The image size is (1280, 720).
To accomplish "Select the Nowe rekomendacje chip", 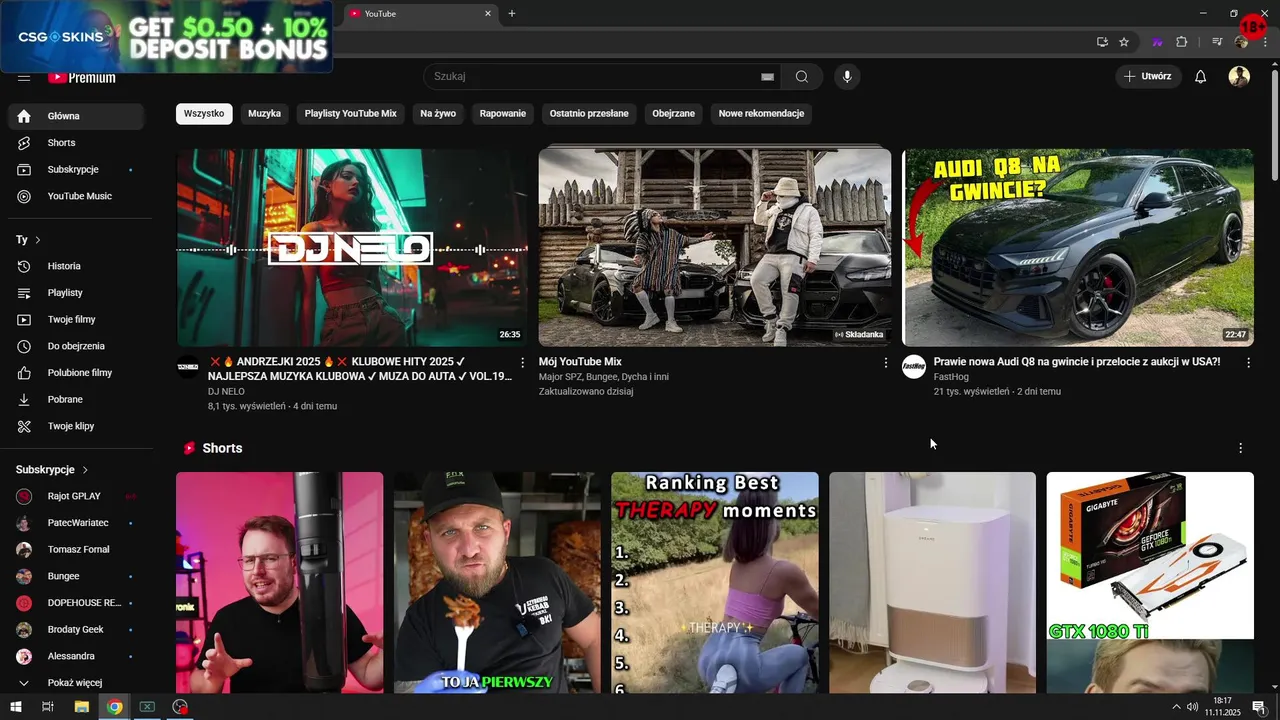I will coord(761,114).
